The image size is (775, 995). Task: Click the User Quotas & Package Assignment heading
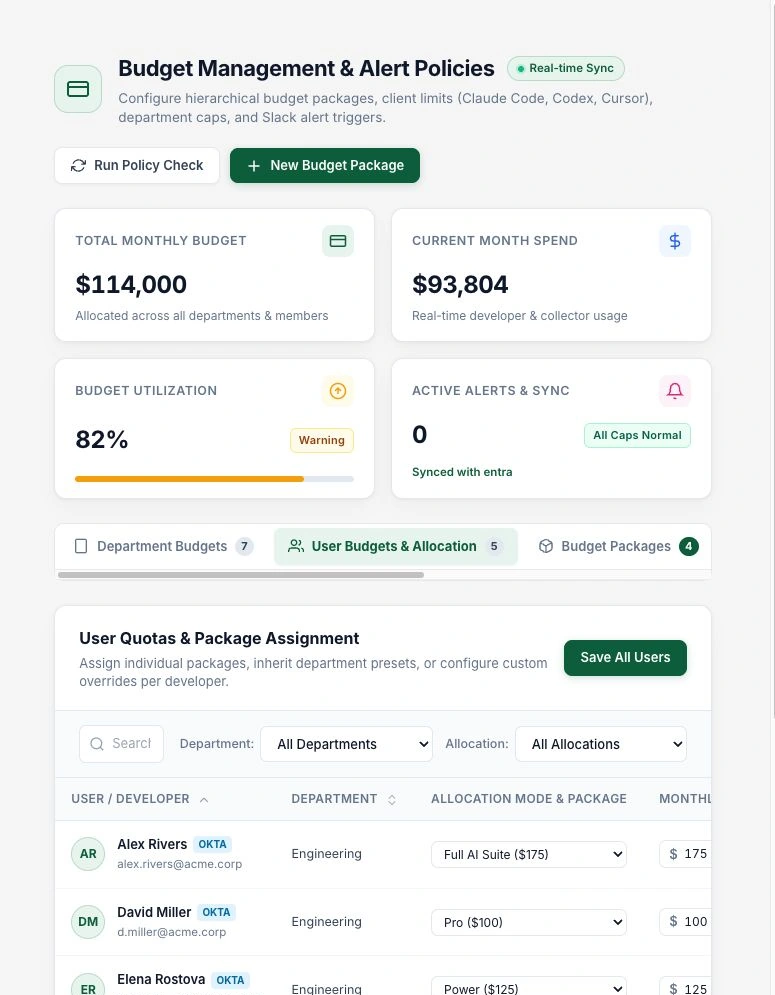coord(219,638)
